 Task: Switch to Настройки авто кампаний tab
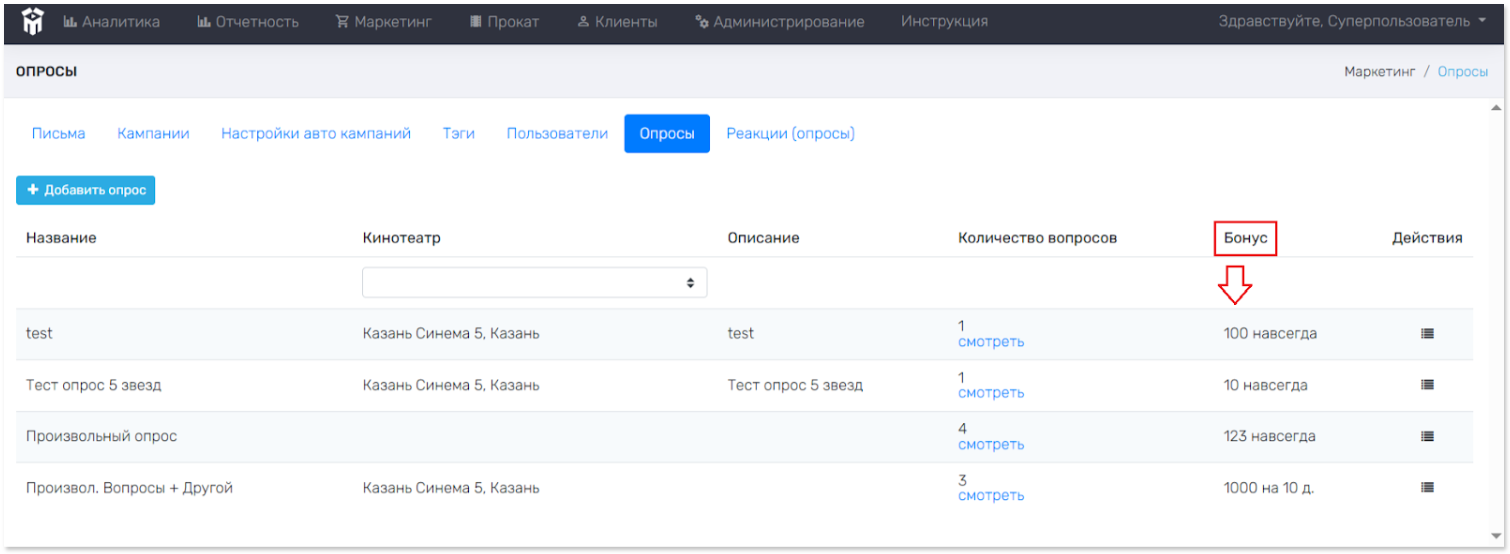click(x=316, y=133)
